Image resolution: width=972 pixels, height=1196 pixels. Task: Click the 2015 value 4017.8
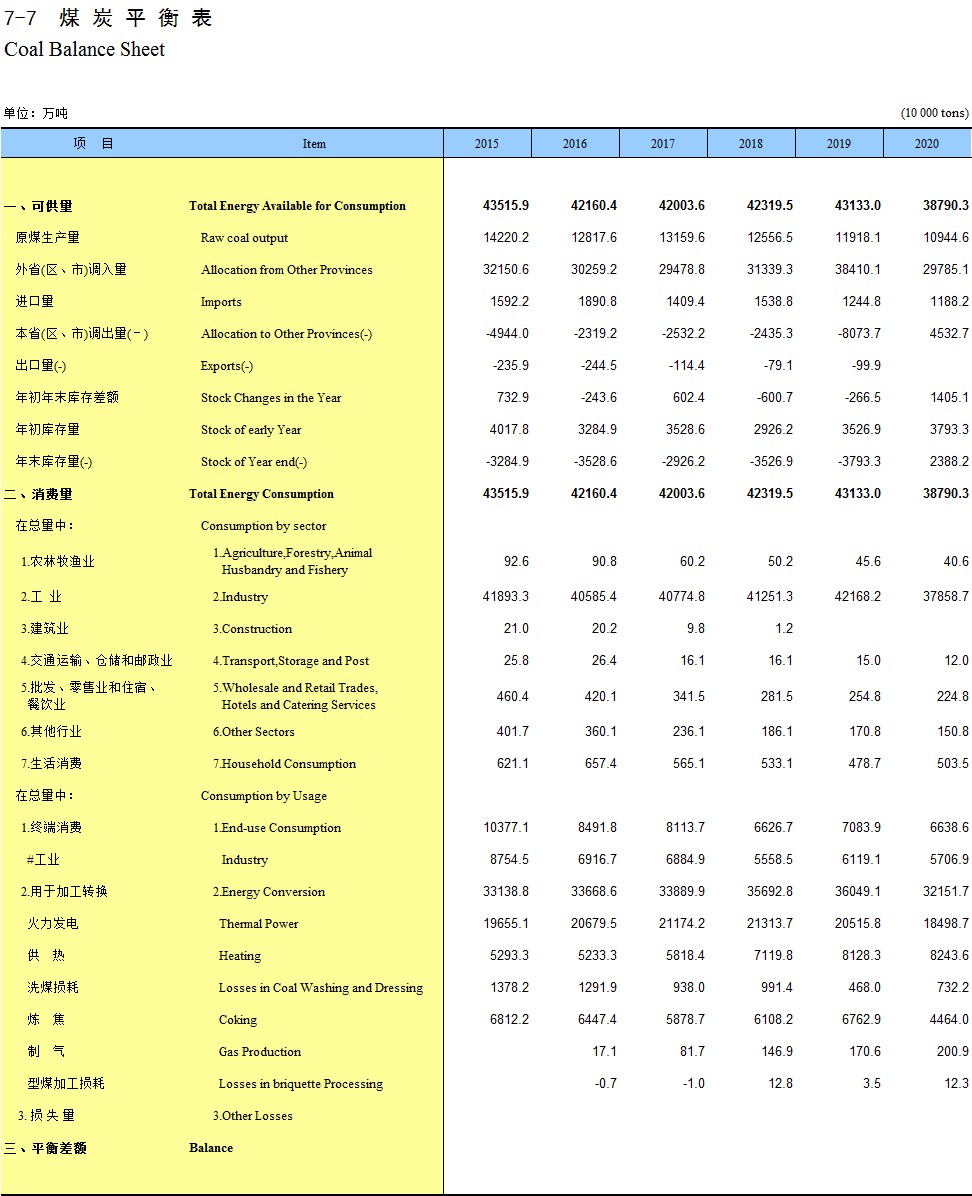click(509, 430)
